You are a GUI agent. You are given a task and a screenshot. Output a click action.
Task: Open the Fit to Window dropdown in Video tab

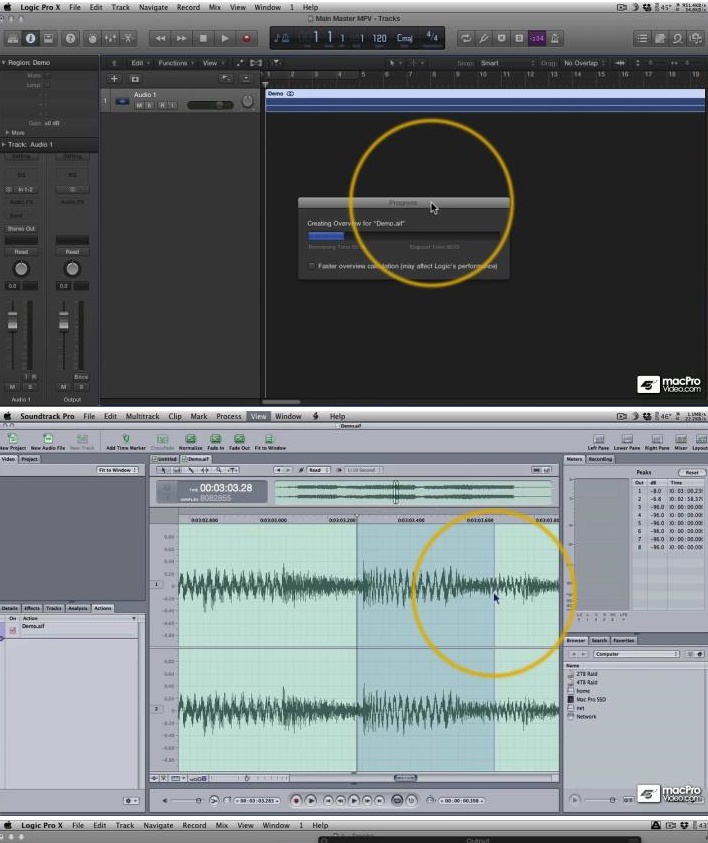click(117, 470)
